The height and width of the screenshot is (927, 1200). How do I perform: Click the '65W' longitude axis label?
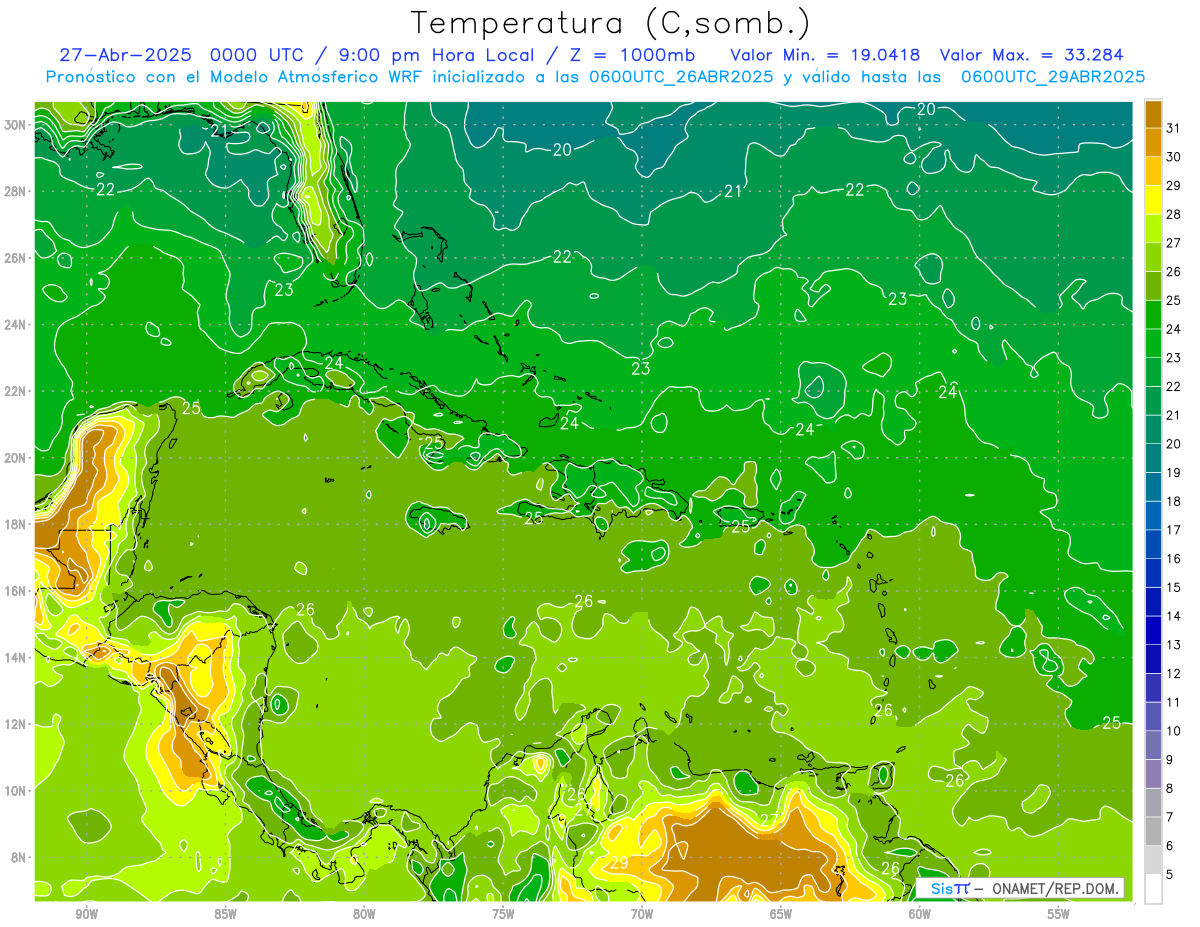point(781,914)
